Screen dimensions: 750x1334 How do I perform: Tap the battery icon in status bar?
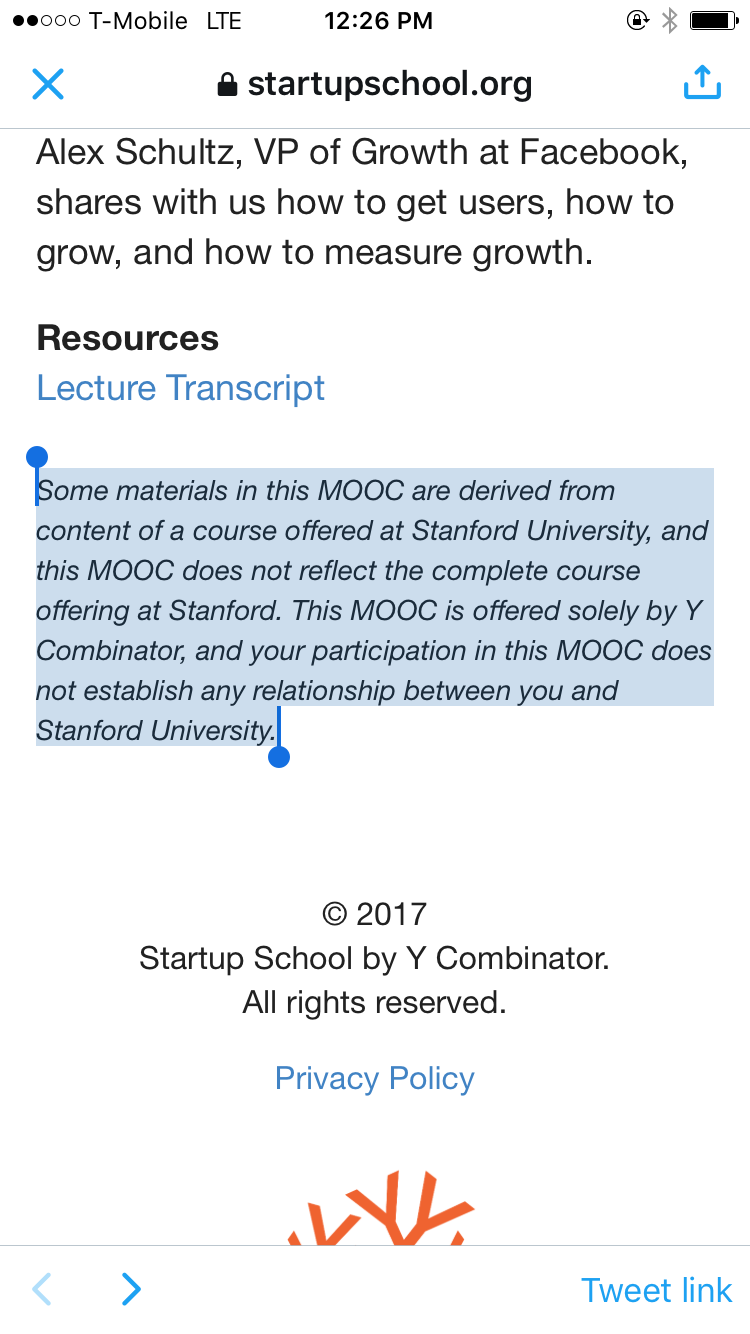713,21
